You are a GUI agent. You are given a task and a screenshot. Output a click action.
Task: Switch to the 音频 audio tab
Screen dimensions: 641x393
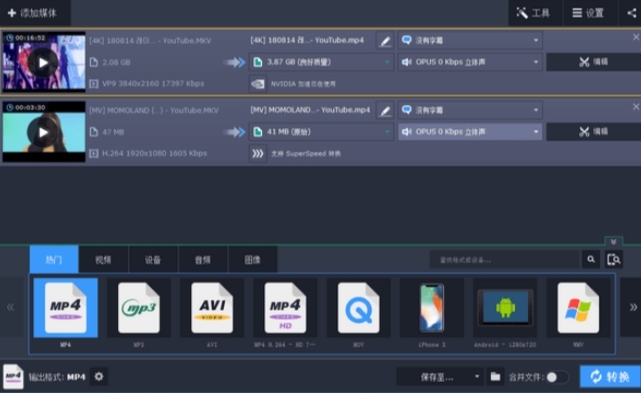click(x=203, y=260)
